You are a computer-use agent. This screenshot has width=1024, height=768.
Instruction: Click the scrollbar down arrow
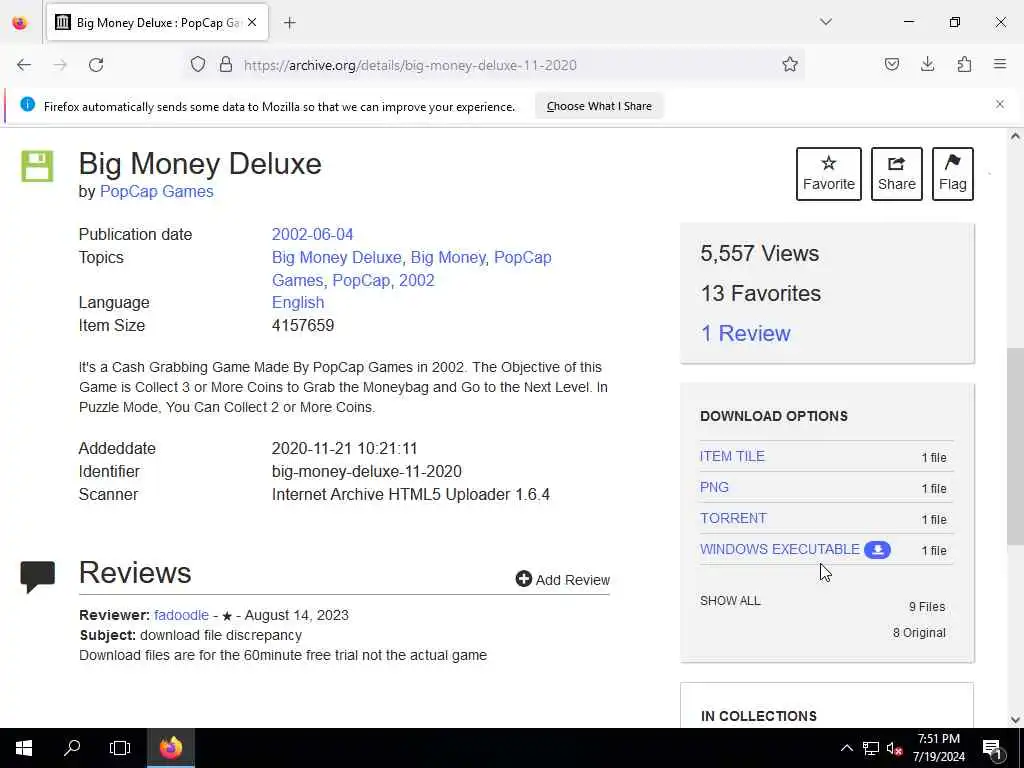pyautogui.click(x=1015, y=720)
